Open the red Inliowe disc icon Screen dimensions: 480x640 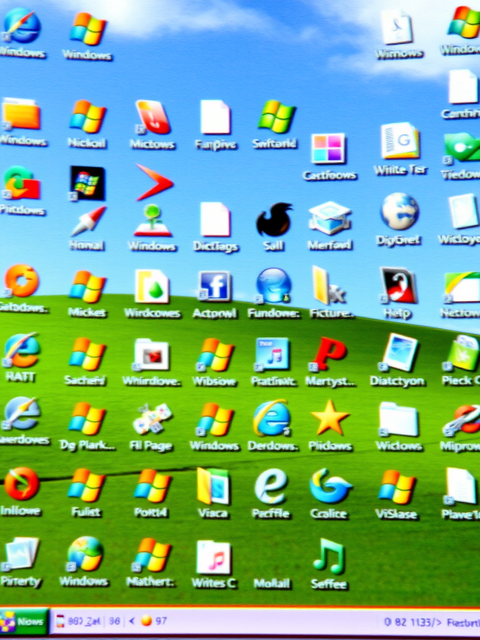(21, 484)
